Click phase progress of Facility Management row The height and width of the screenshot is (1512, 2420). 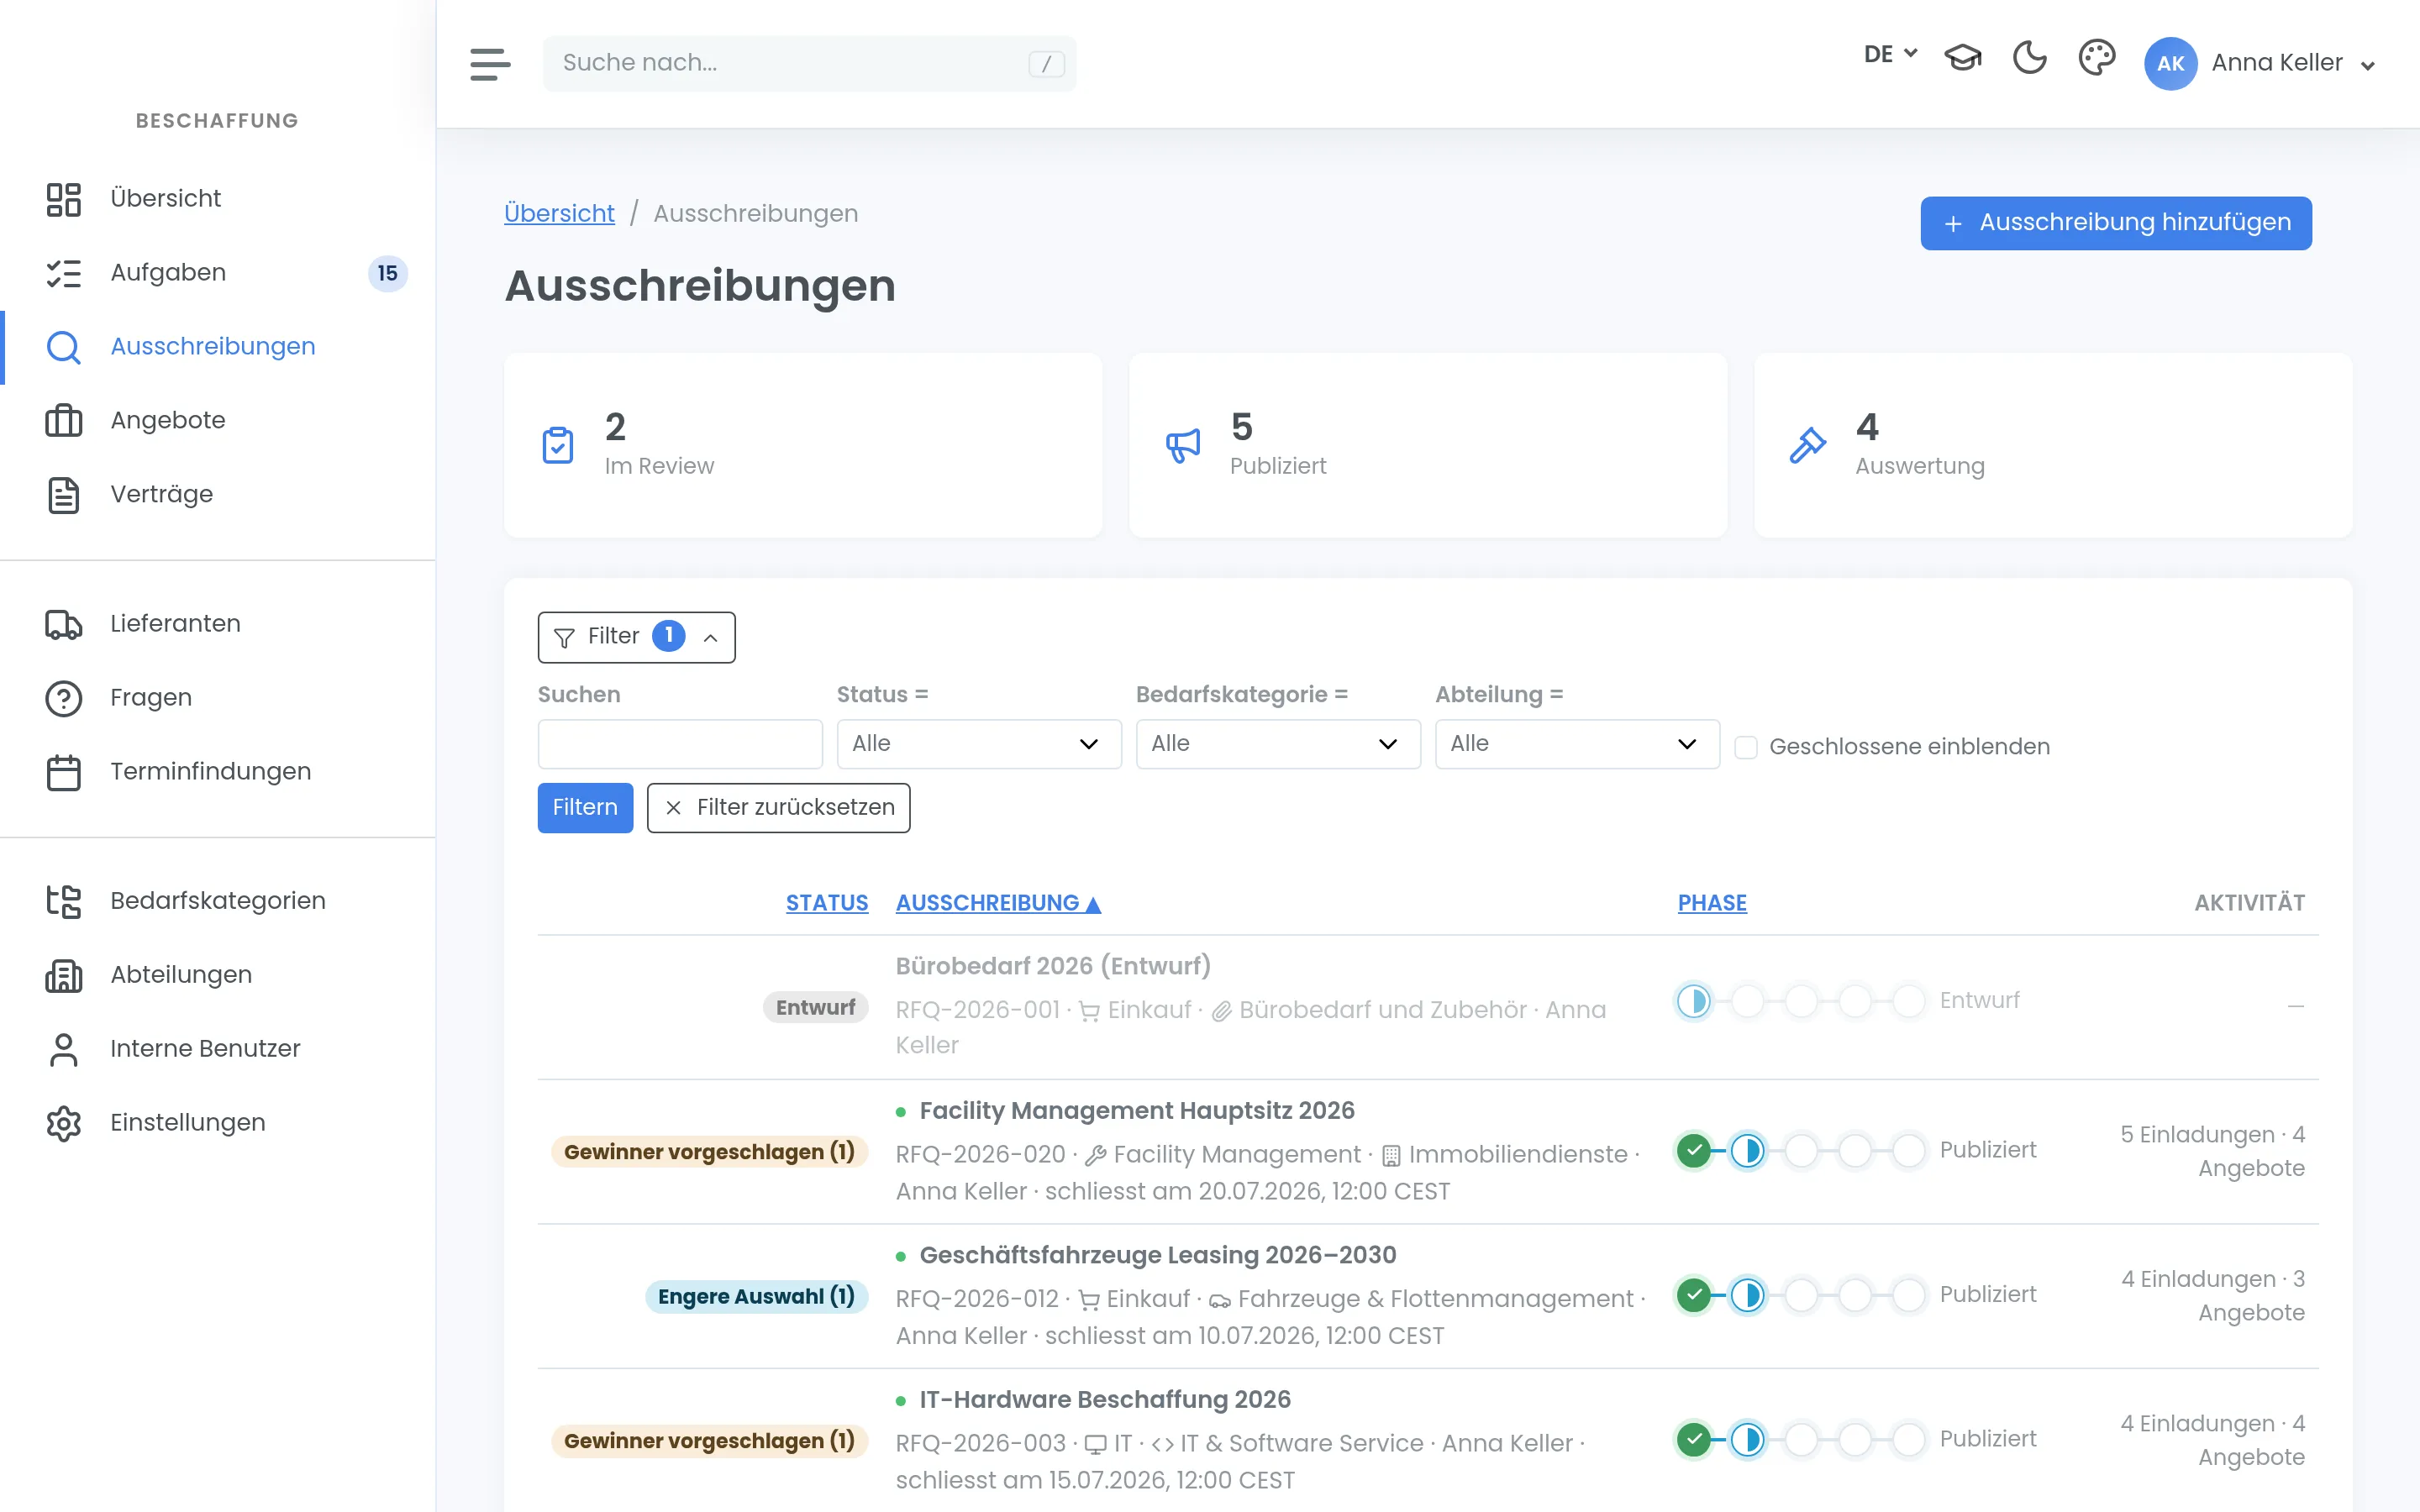point(1800,1151)
